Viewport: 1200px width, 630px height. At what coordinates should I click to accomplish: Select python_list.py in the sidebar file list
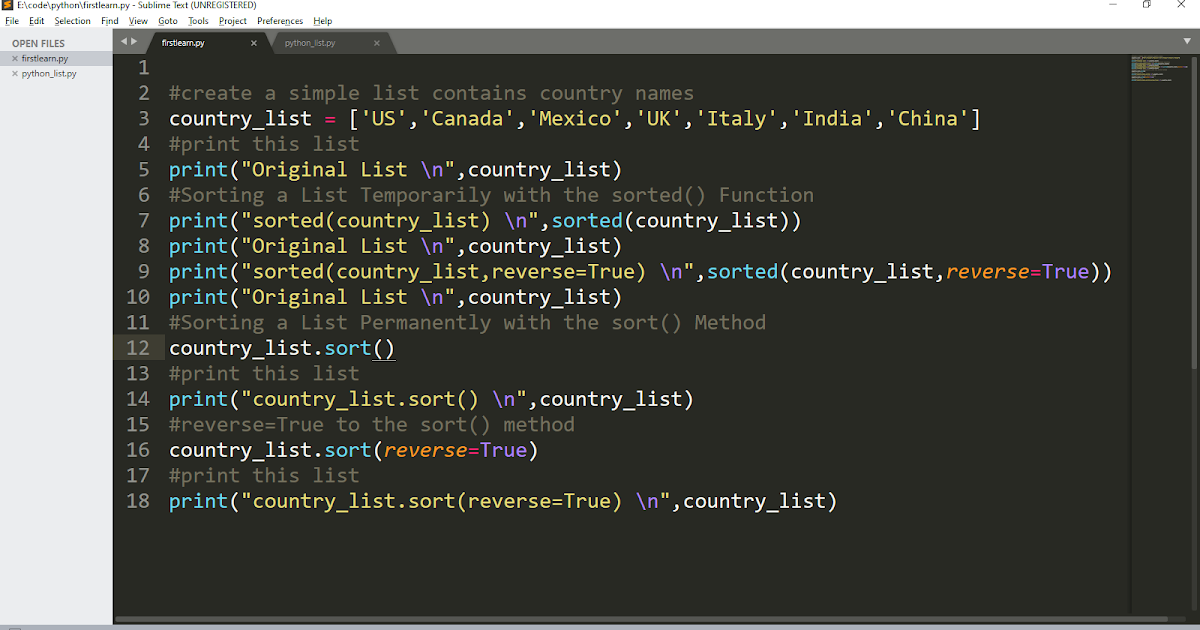click(x=48, y=72)
